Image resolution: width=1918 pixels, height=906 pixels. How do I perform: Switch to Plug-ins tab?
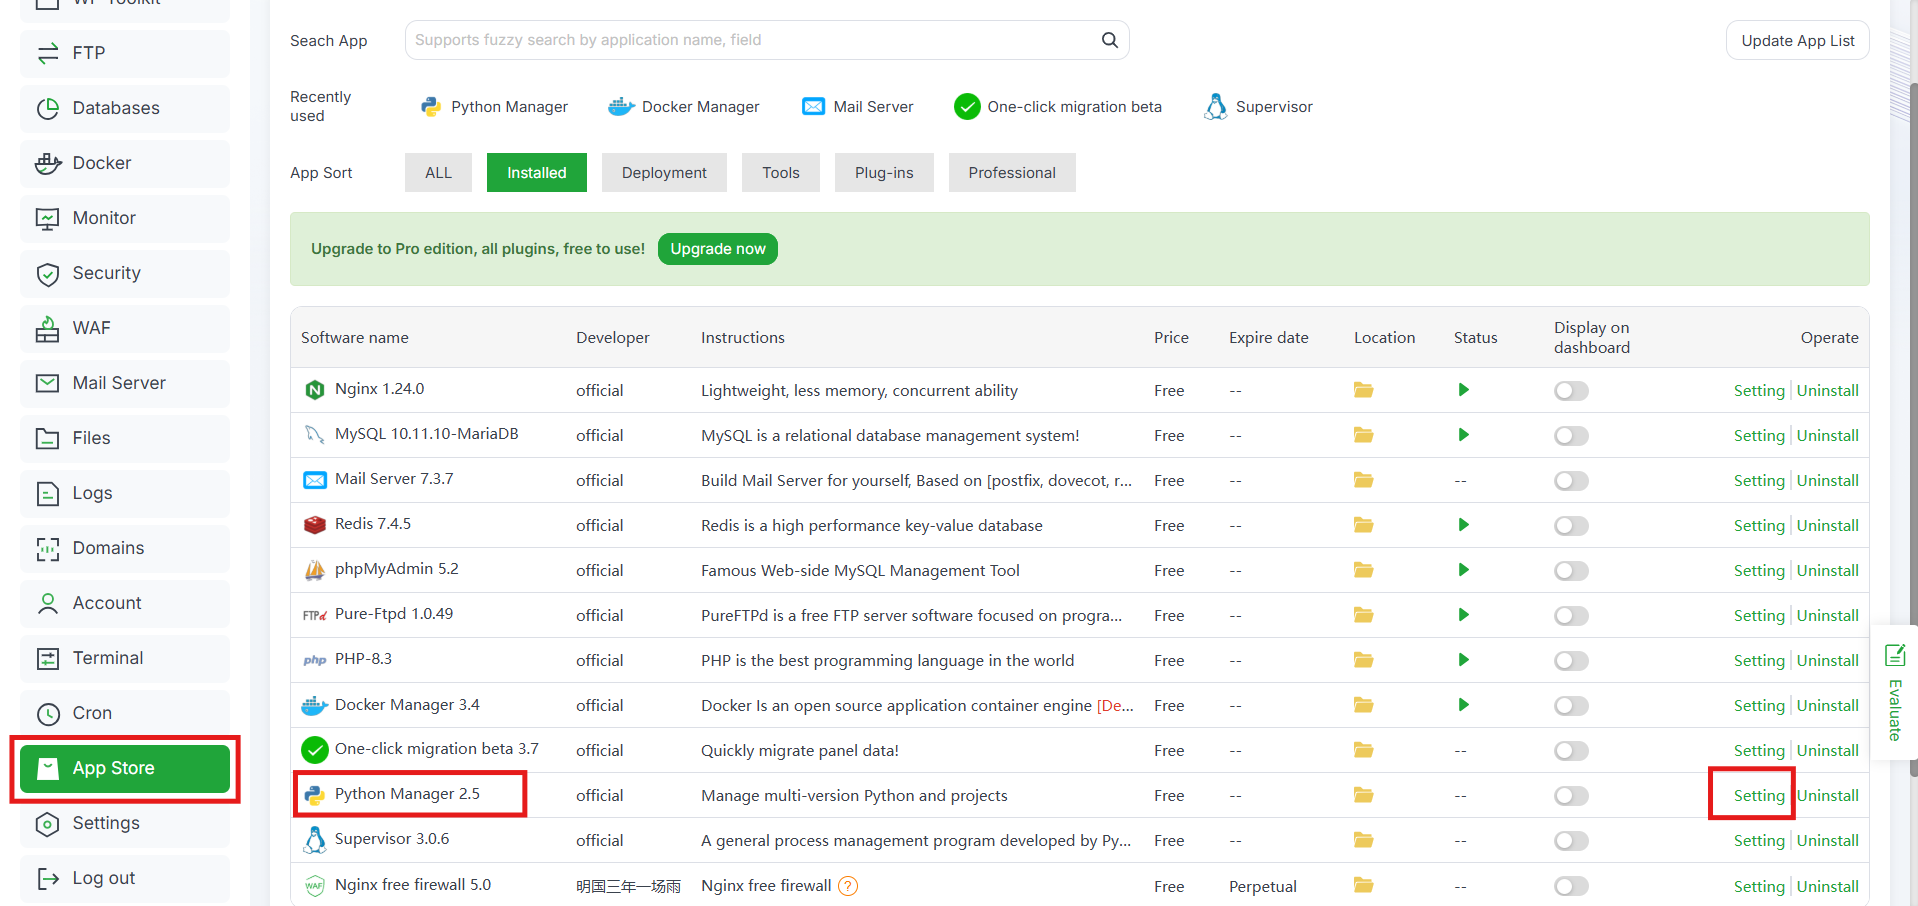pyautogui.click(x=884, y=173)
